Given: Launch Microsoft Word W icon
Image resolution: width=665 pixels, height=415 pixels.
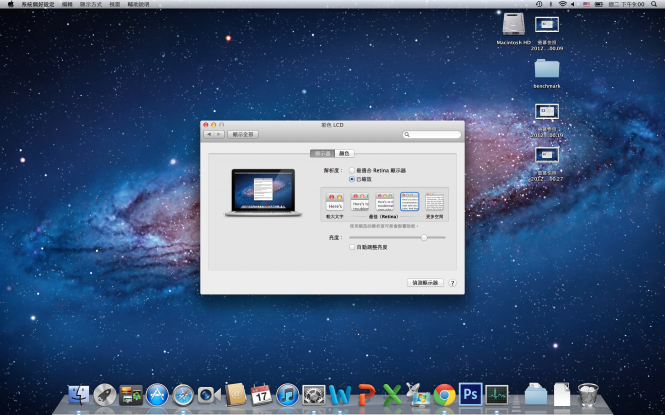Looking at the screenshot, I should [x=340, y=396].
